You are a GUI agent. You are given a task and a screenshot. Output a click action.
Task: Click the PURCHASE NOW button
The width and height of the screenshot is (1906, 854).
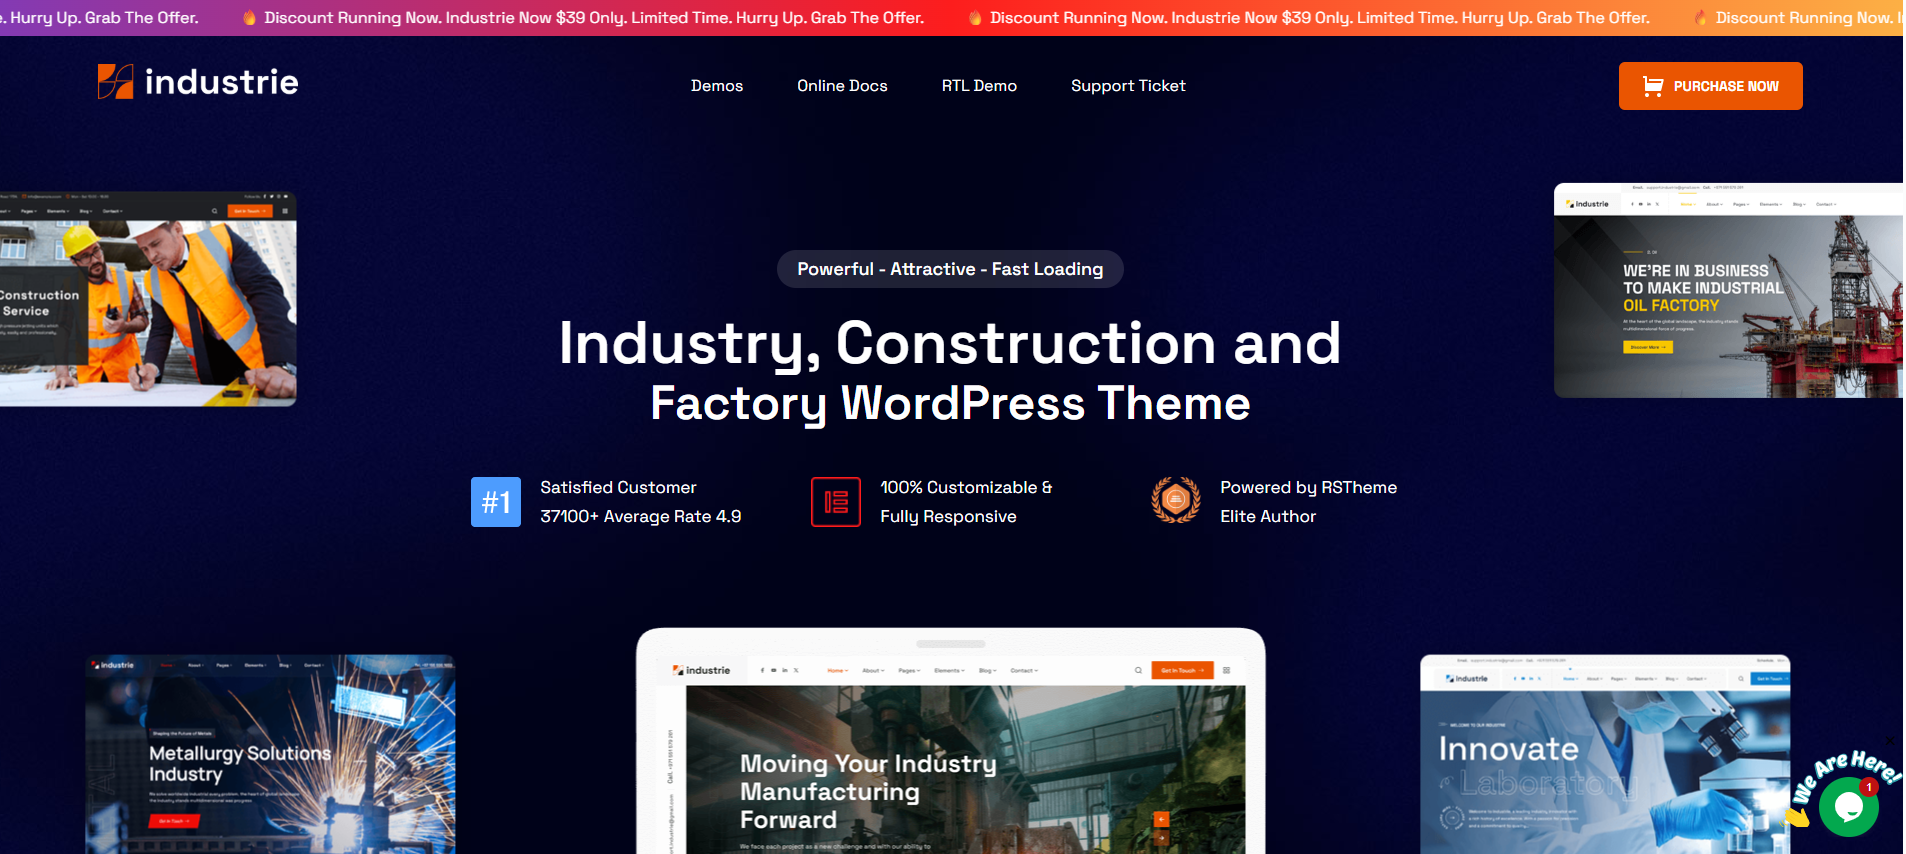[x=1710, y=86]
